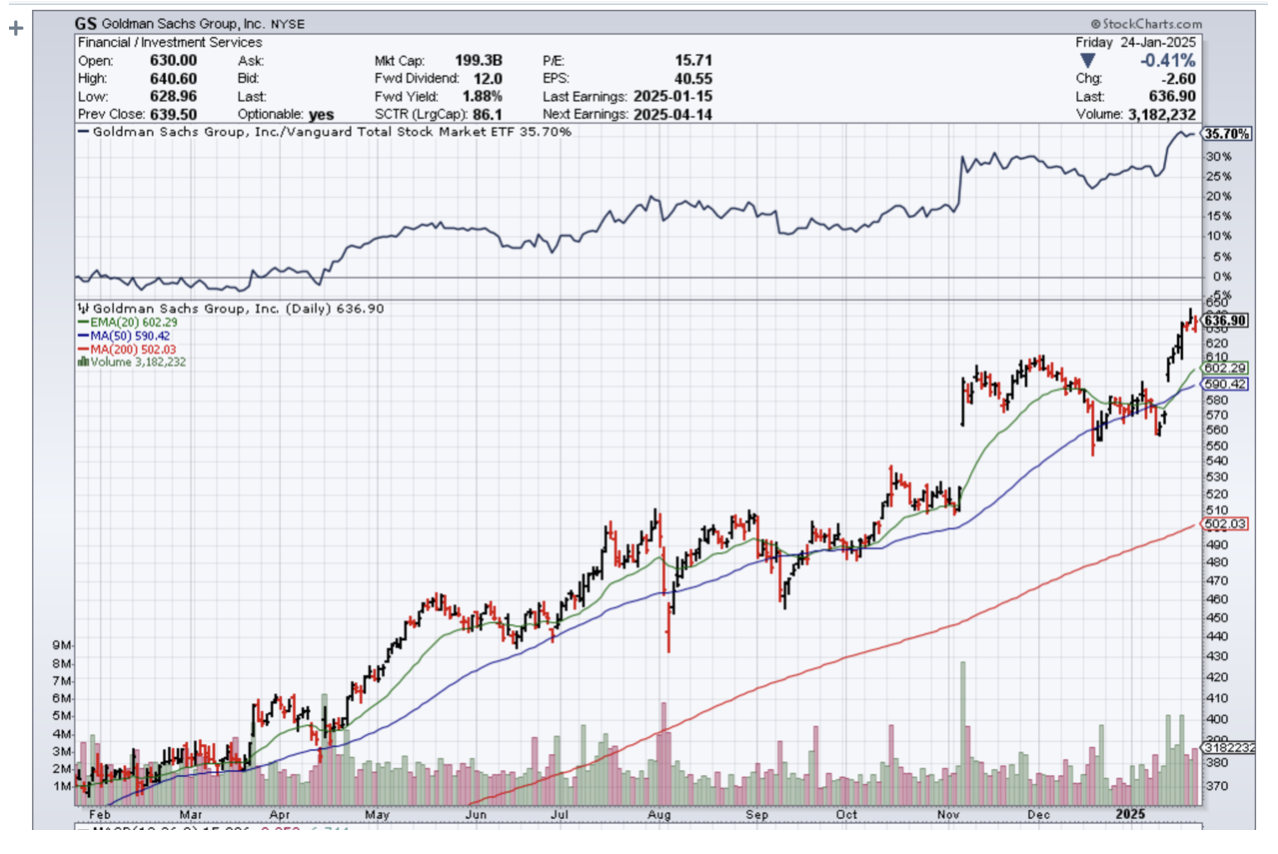Click the Aug label on the time axis
Viewport: 1278px width, 854px height.
point(662,813)
